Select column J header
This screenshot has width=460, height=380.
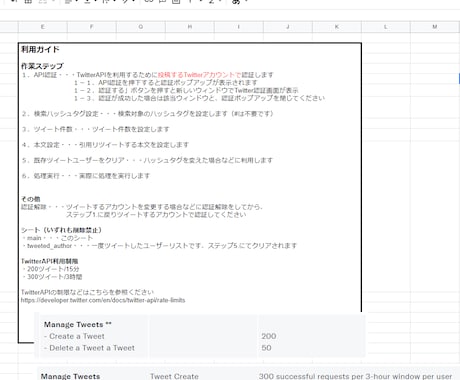[288, 27]
